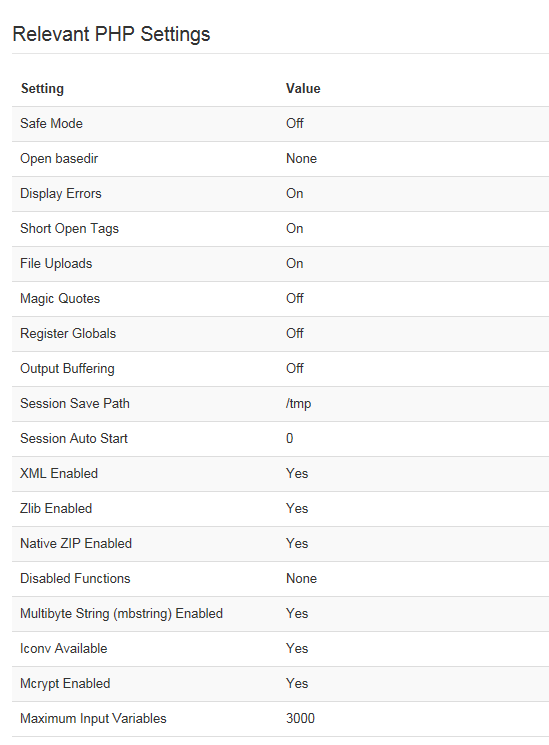549x745 pixels.
Task: Click the Short Open Tags label
Action: click(x=69, y=229)
